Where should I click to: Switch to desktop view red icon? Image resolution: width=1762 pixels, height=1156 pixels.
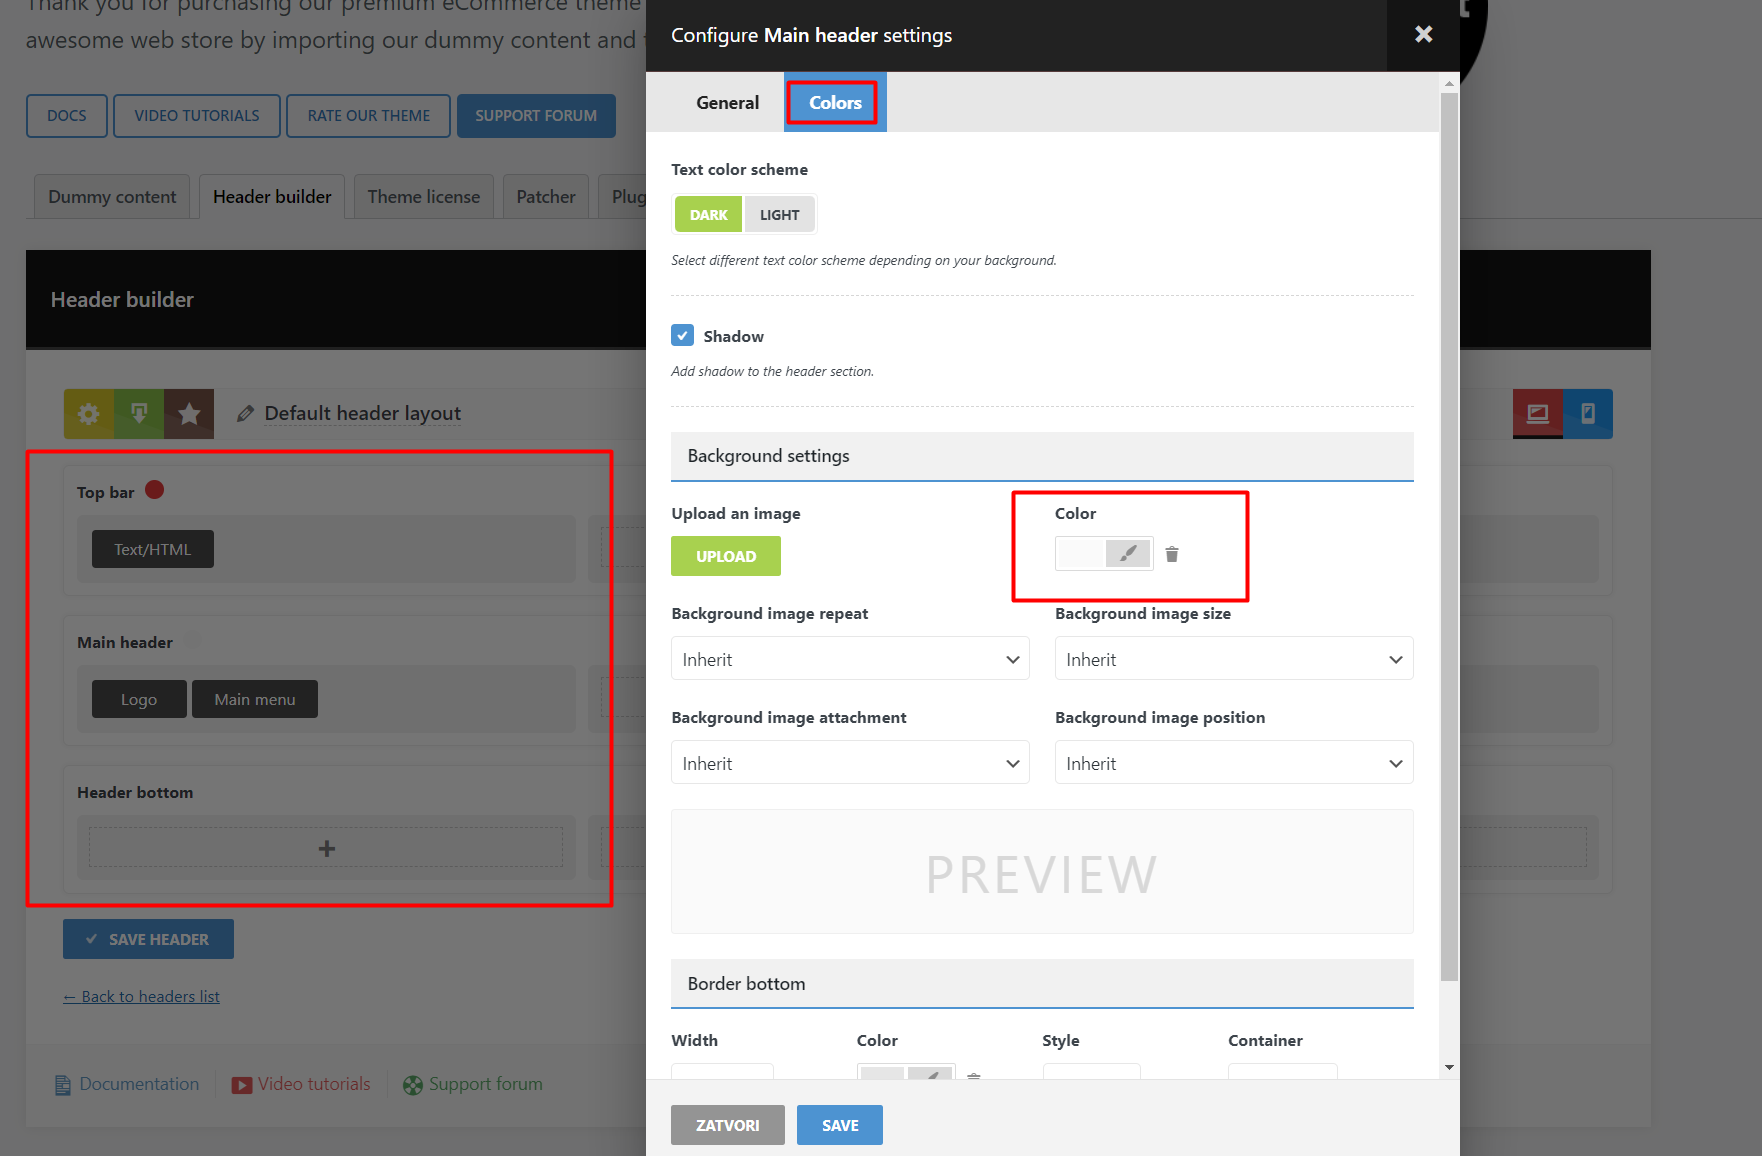pos(1538,414)
